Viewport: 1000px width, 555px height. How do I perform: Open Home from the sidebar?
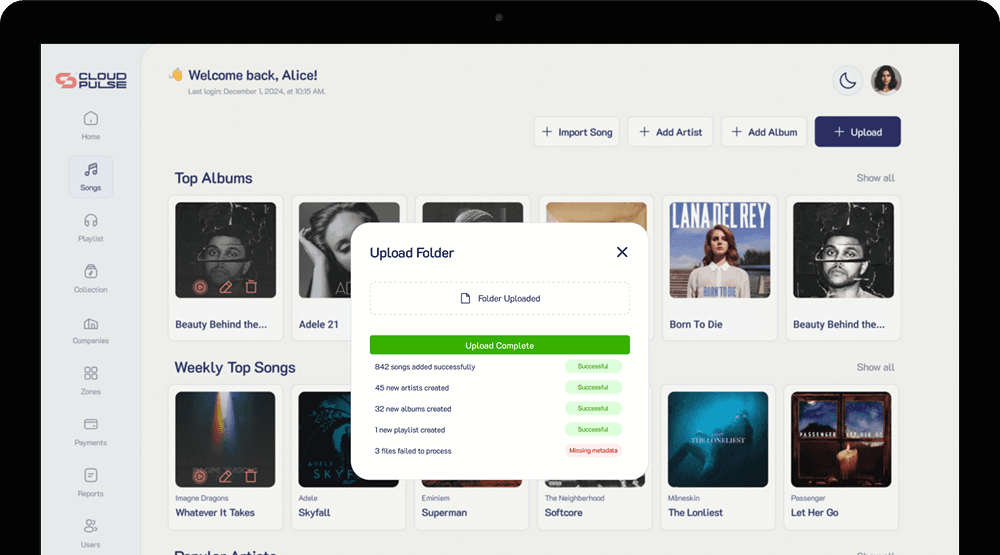[91, 125]
